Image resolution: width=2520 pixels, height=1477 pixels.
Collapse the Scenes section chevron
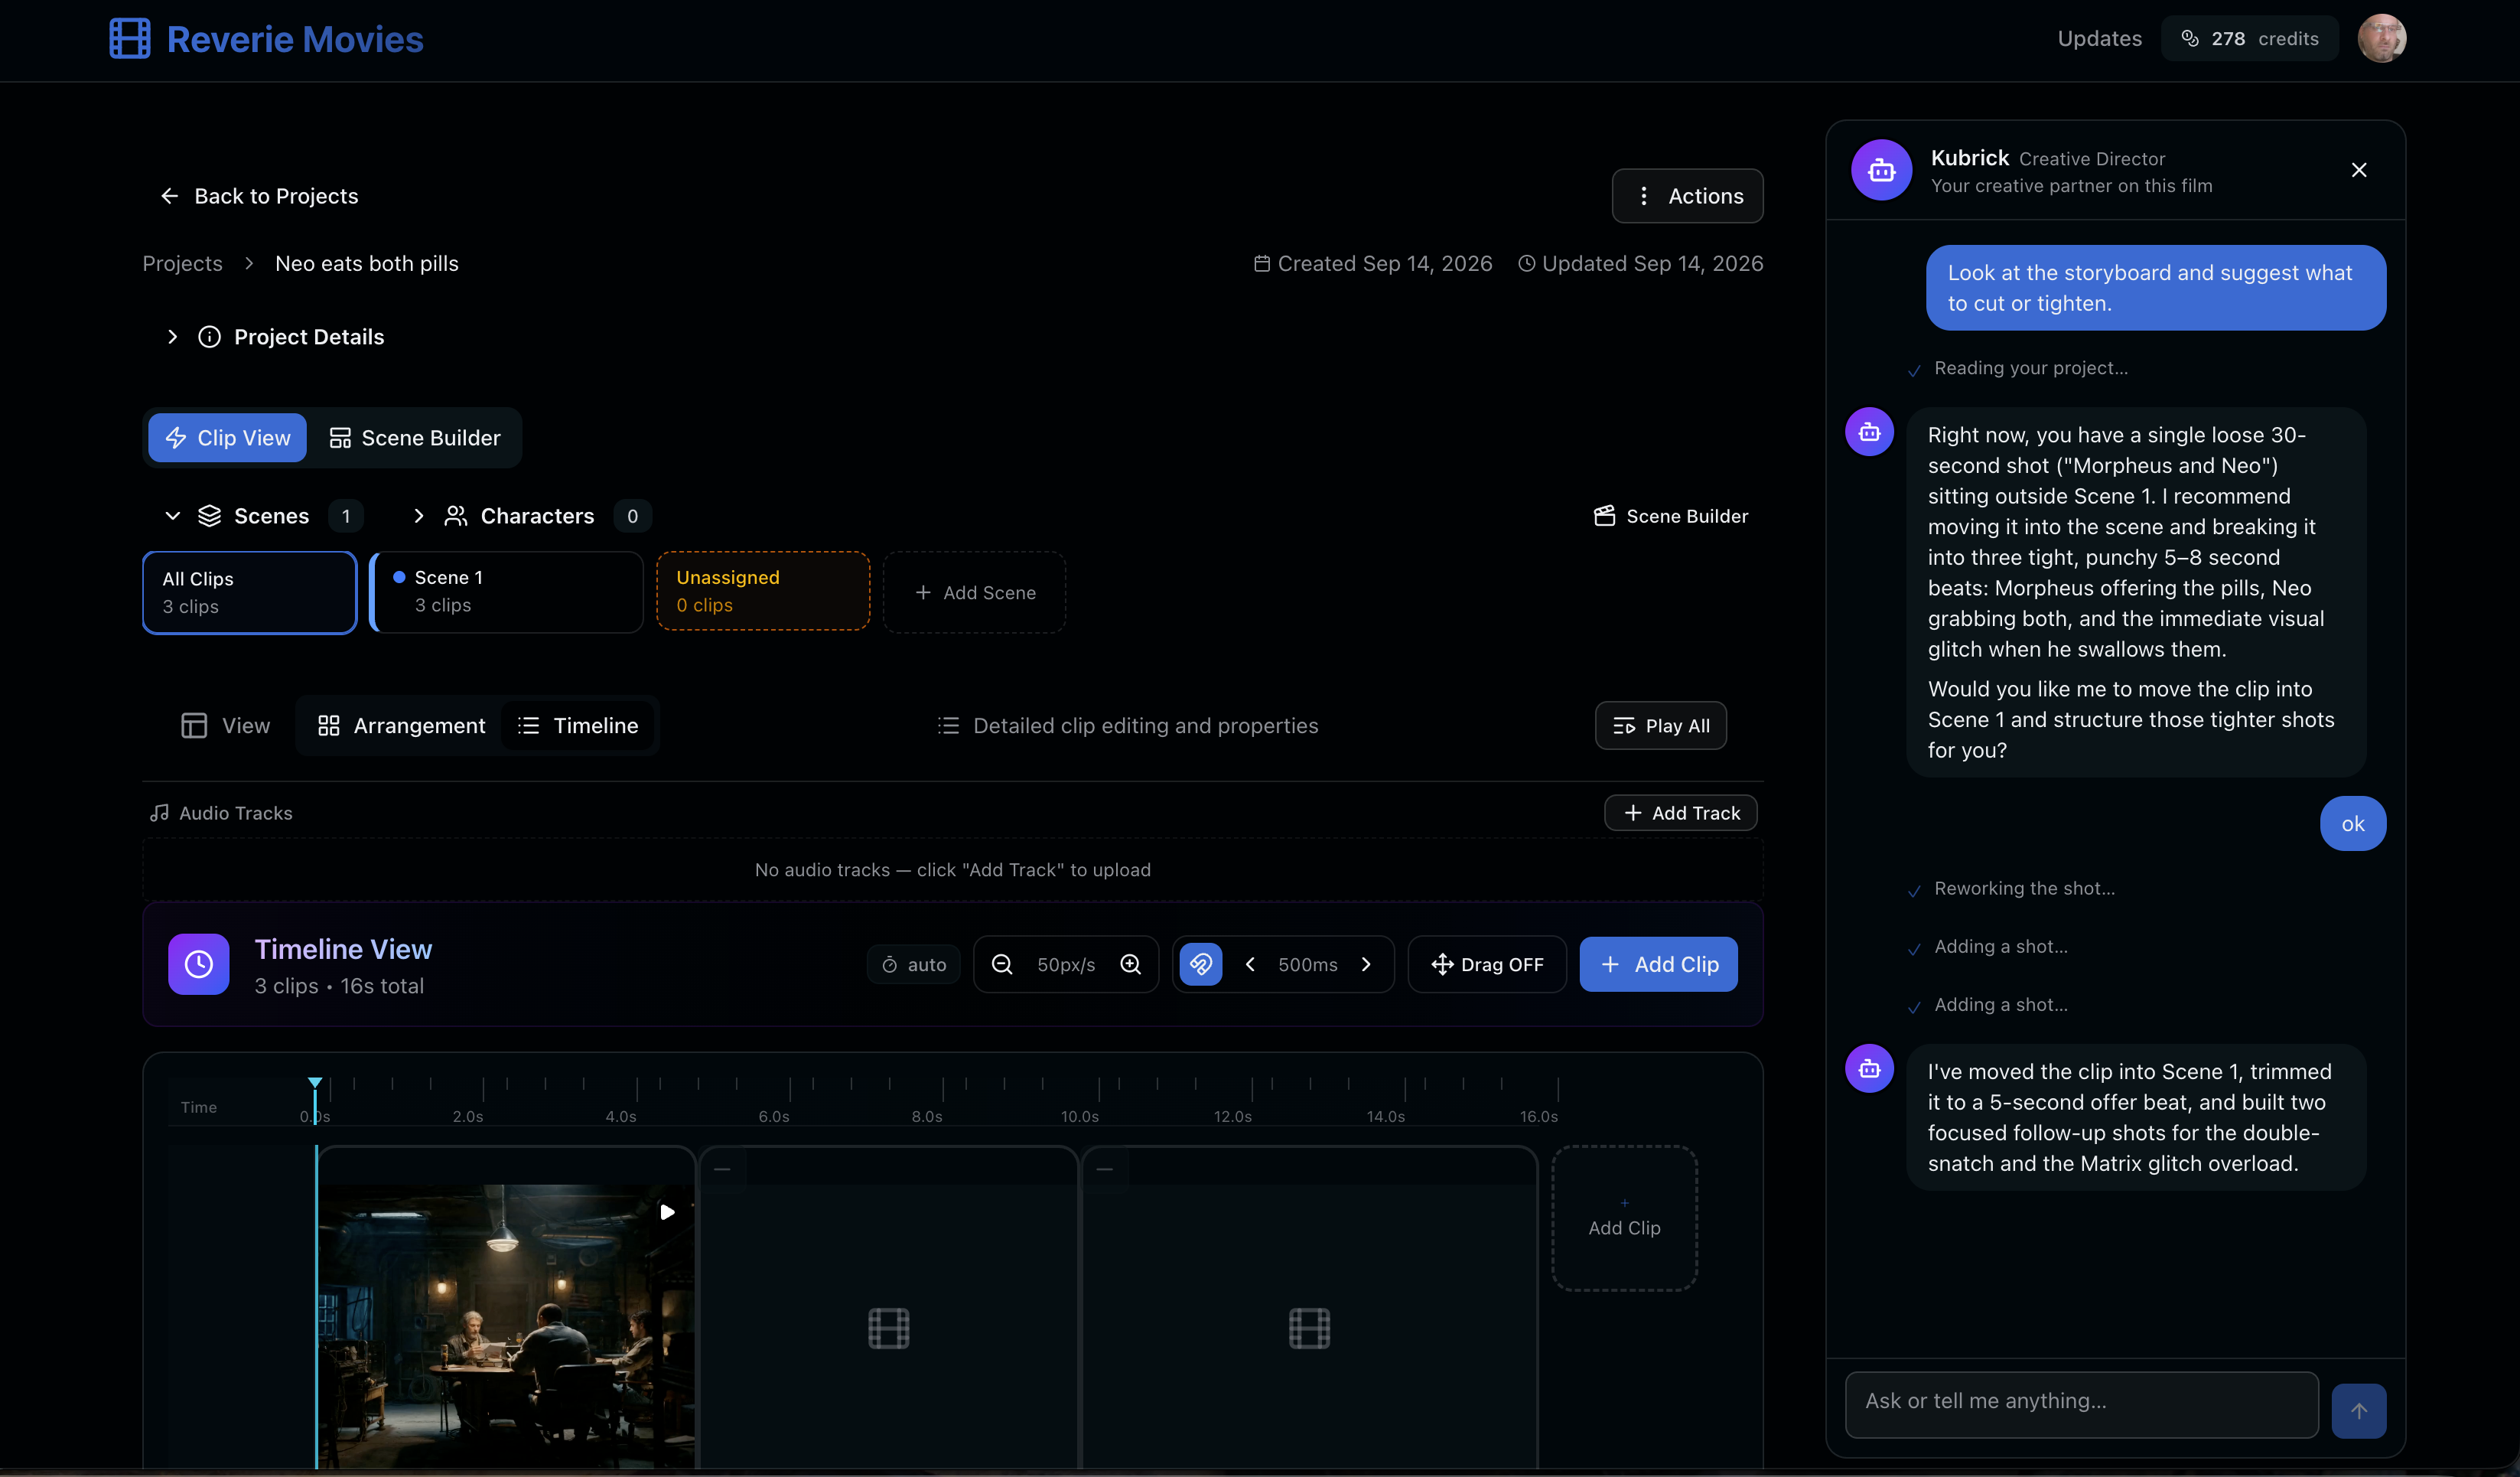172,516
